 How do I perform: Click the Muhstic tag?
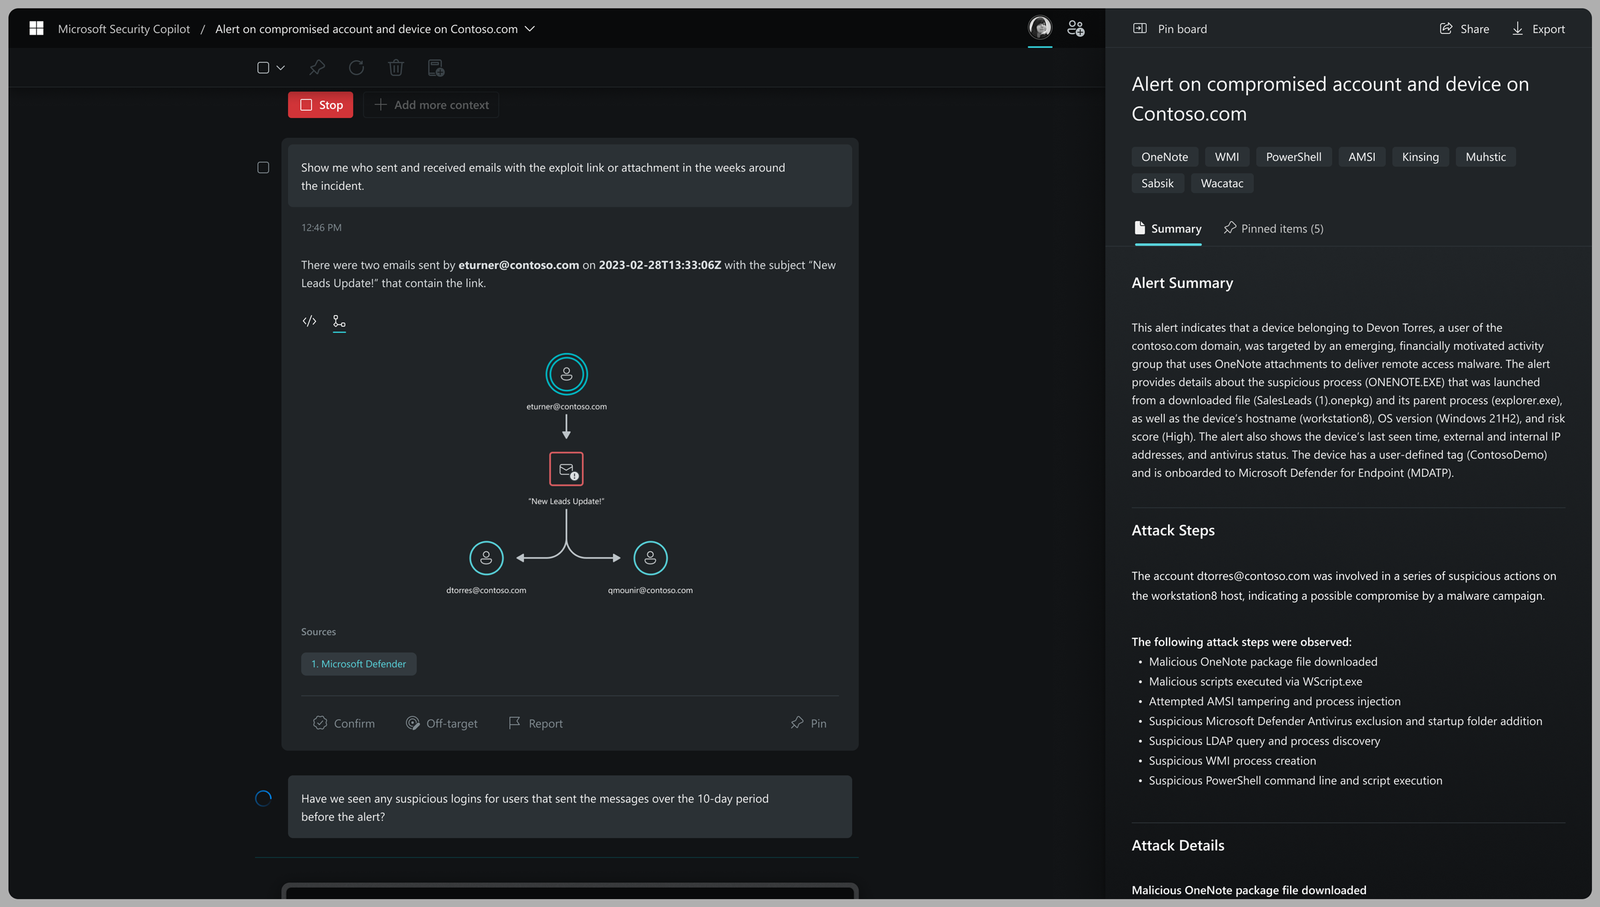click(1486, 157)
